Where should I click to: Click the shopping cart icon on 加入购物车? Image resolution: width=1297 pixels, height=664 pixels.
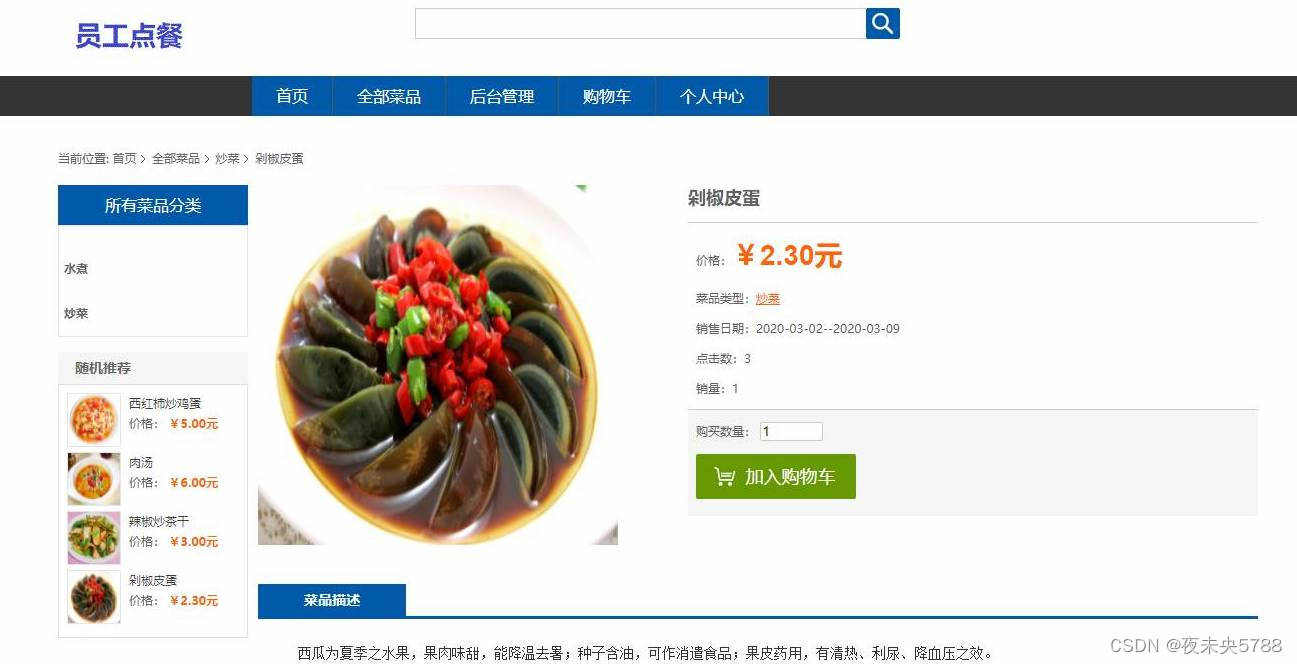pyautogui.click(x=725, y=477)
